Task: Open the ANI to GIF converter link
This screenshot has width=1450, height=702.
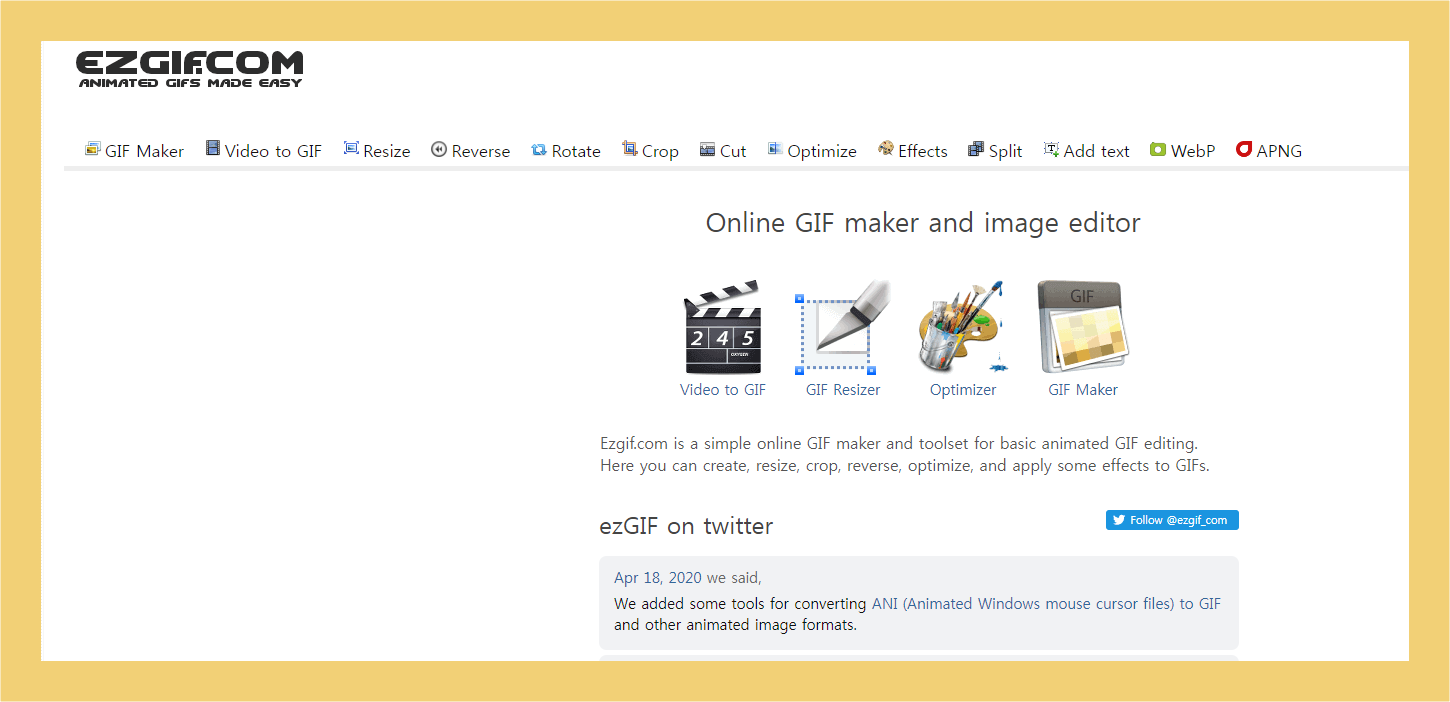Action: point(1046,604)
